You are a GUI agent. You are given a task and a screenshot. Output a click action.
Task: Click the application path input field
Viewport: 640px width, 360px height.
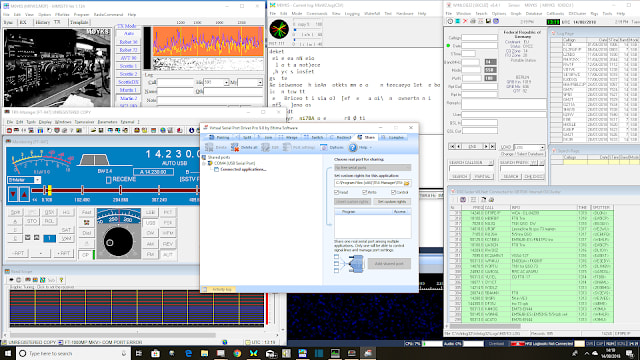click(369, 183)
